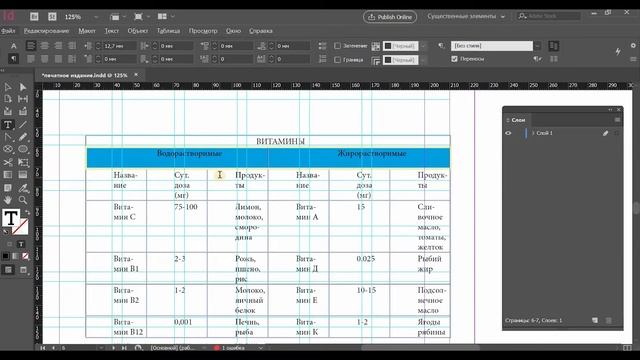This screenshot has height=360, width=640.
Task: Open the border color Черный dropdown
Action: click(423, 60)
